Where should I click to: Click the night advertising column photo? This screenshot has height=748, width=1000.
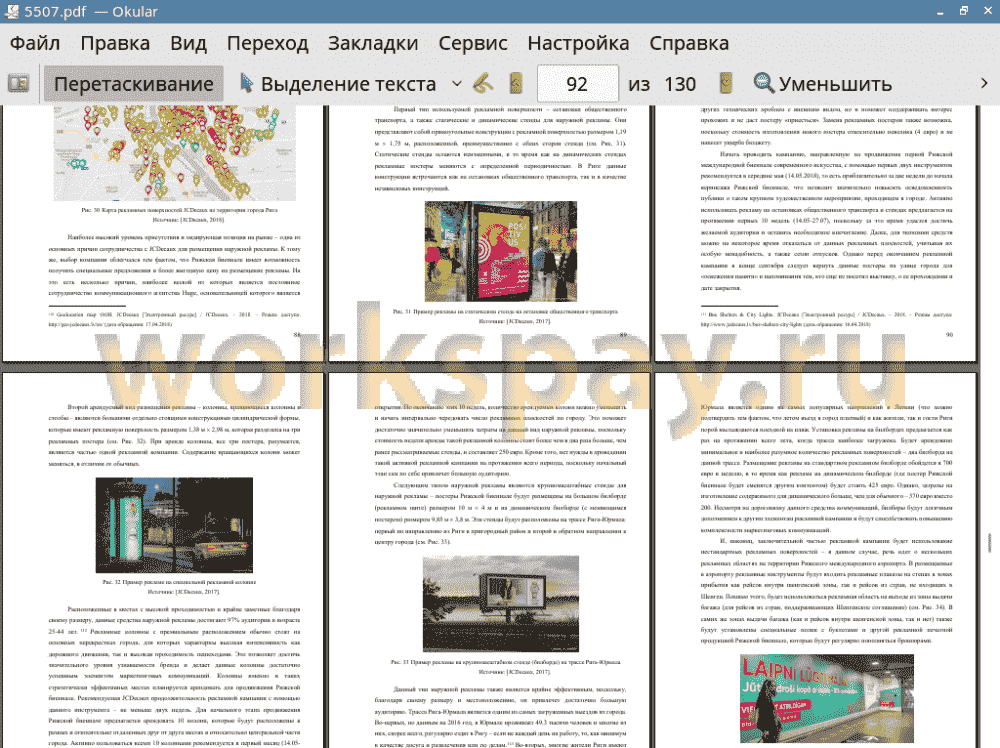[174, 525]
